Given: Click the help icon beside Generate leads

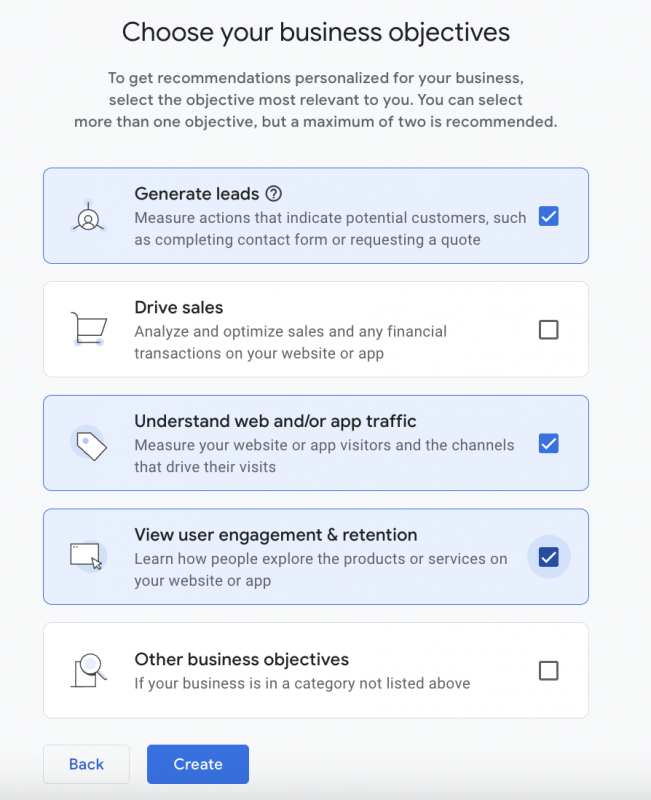Looking at the screenshot, I should 274,194.
